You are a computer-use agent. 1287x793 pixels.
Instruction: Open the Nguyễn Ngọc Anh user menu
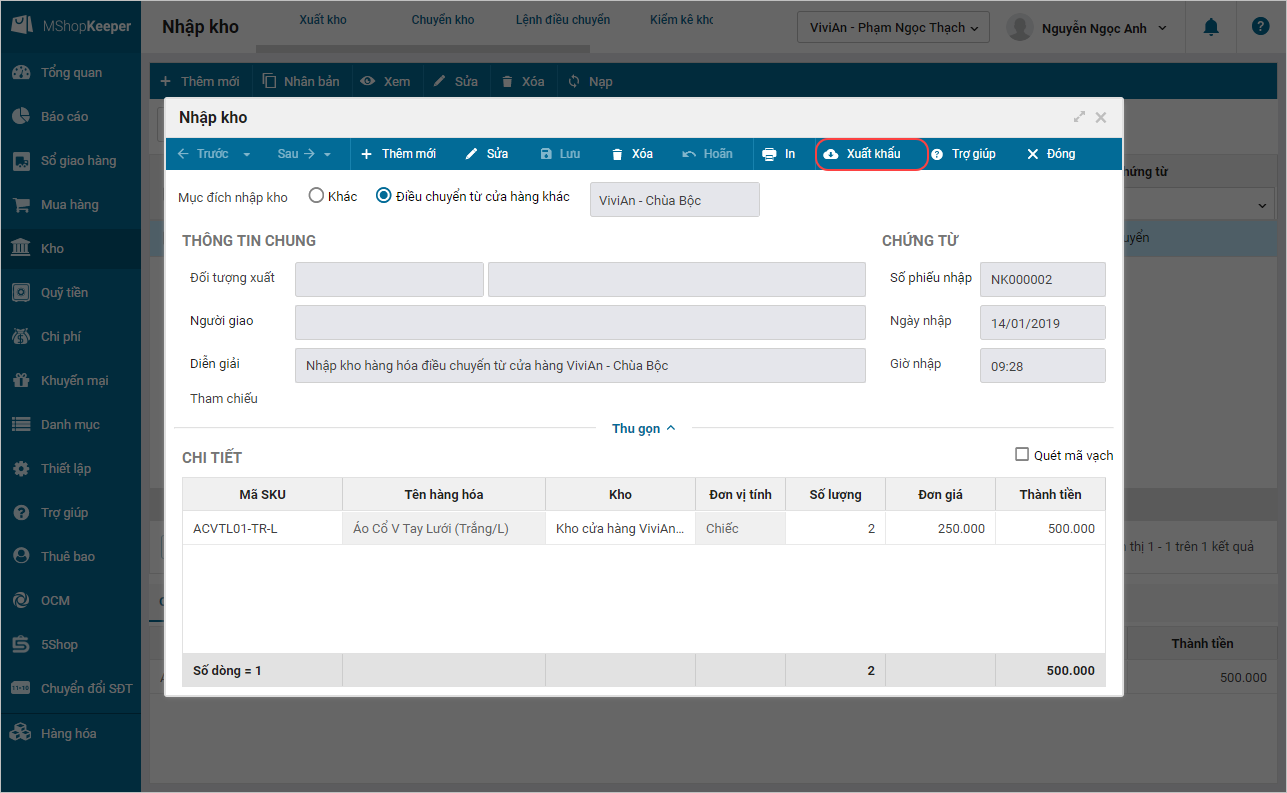coord(1087,28)
